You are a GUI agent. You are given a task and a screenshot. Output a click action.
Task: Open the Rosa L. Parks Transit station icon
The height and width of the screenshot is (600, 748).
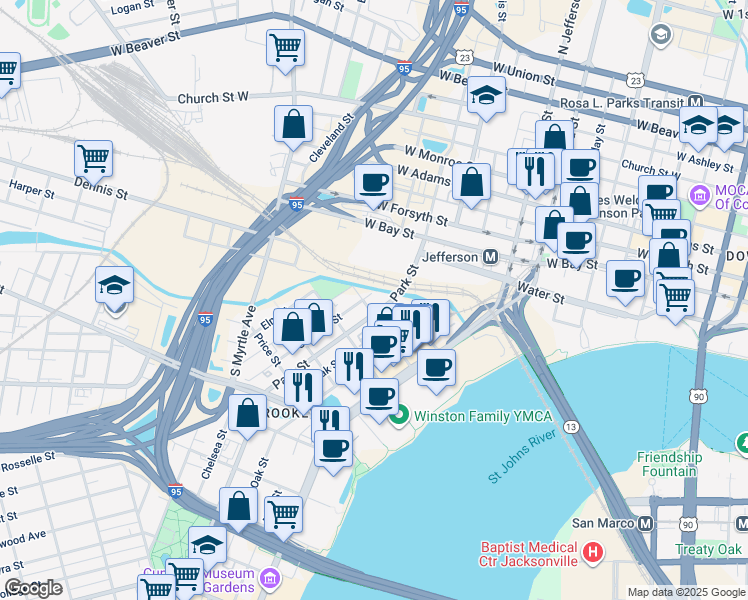(x=695, y=102)
